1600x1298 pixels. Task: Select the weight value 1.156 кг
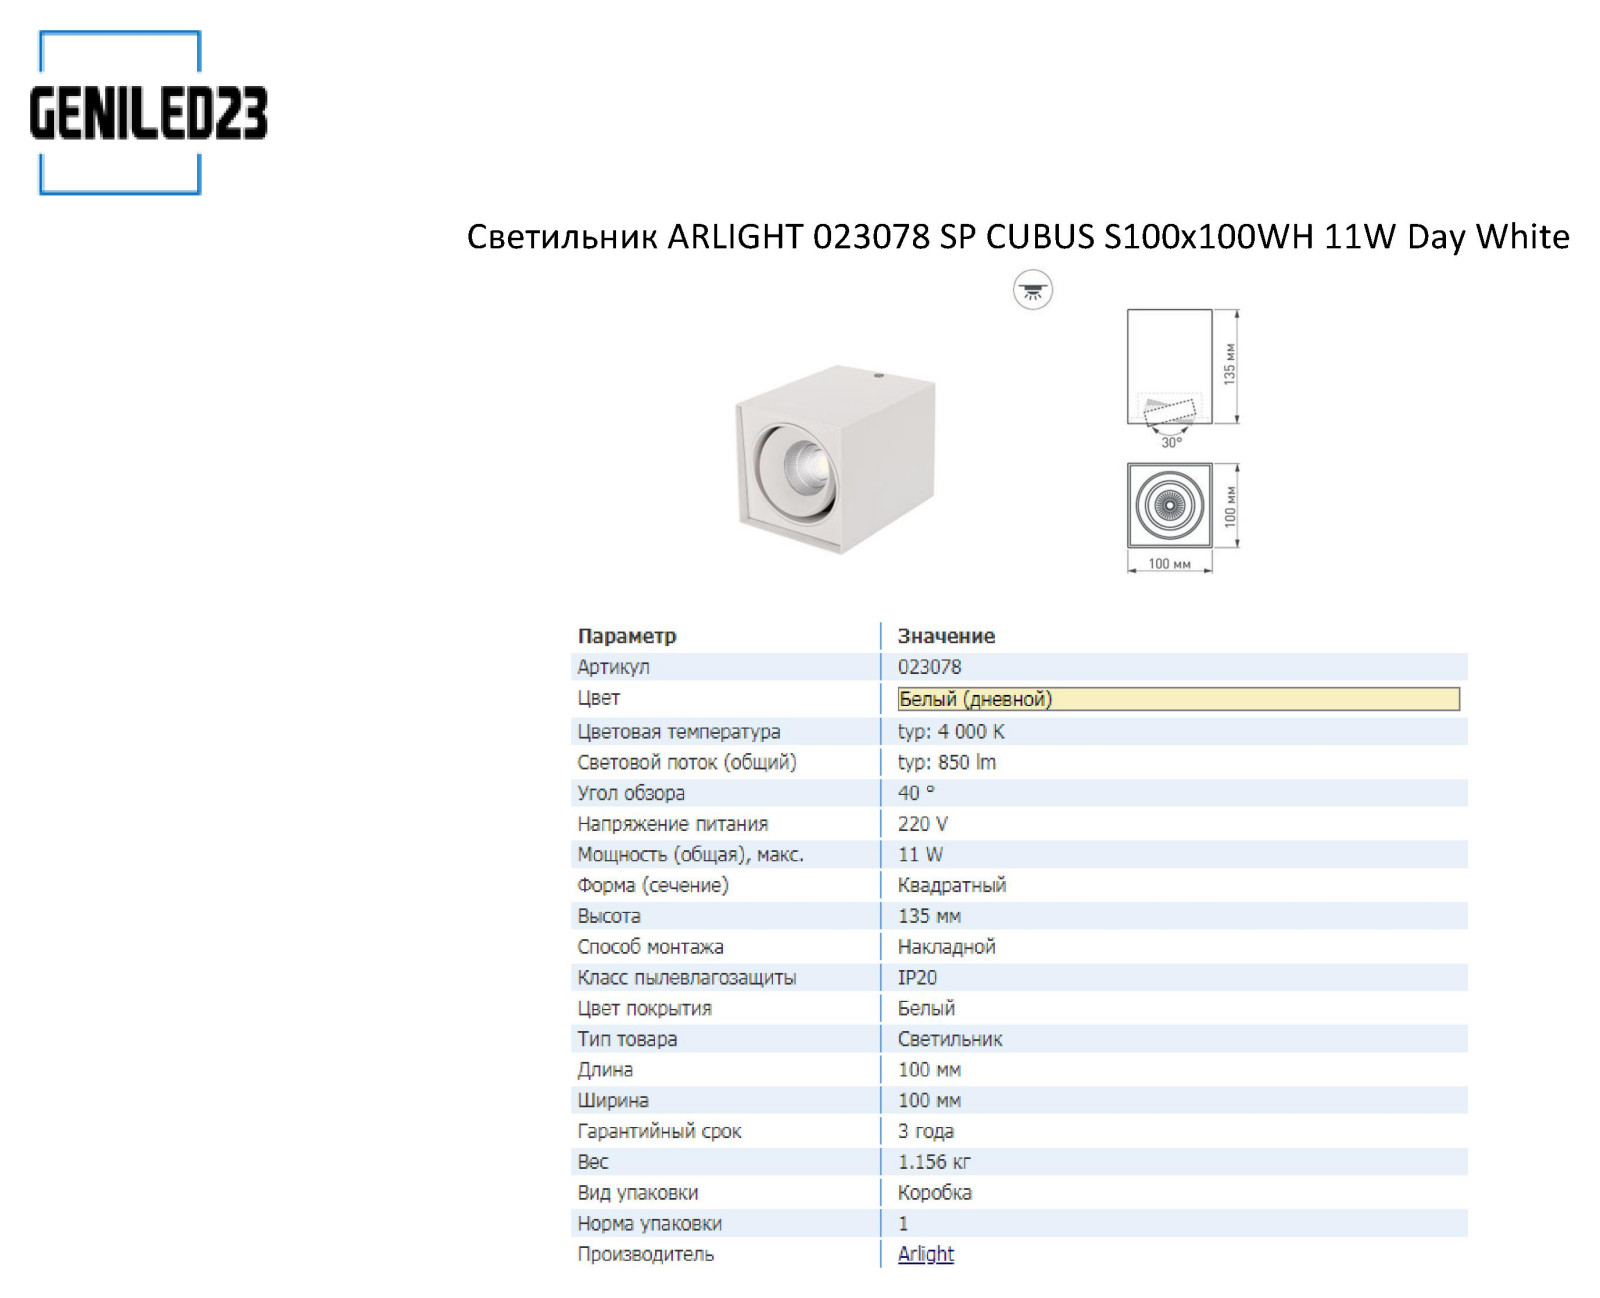point(934,1162)
